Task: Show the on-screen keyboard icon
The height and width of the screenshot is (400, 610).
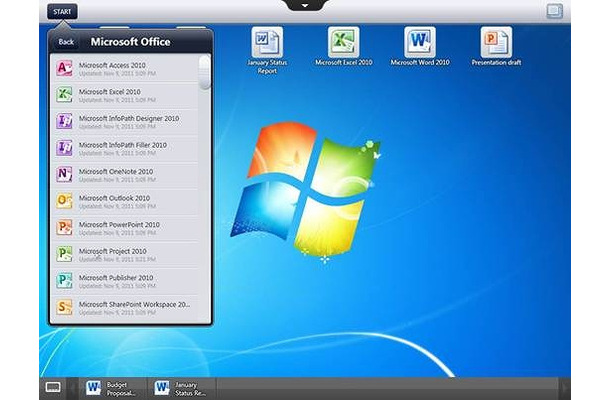Action: (53, 387)
